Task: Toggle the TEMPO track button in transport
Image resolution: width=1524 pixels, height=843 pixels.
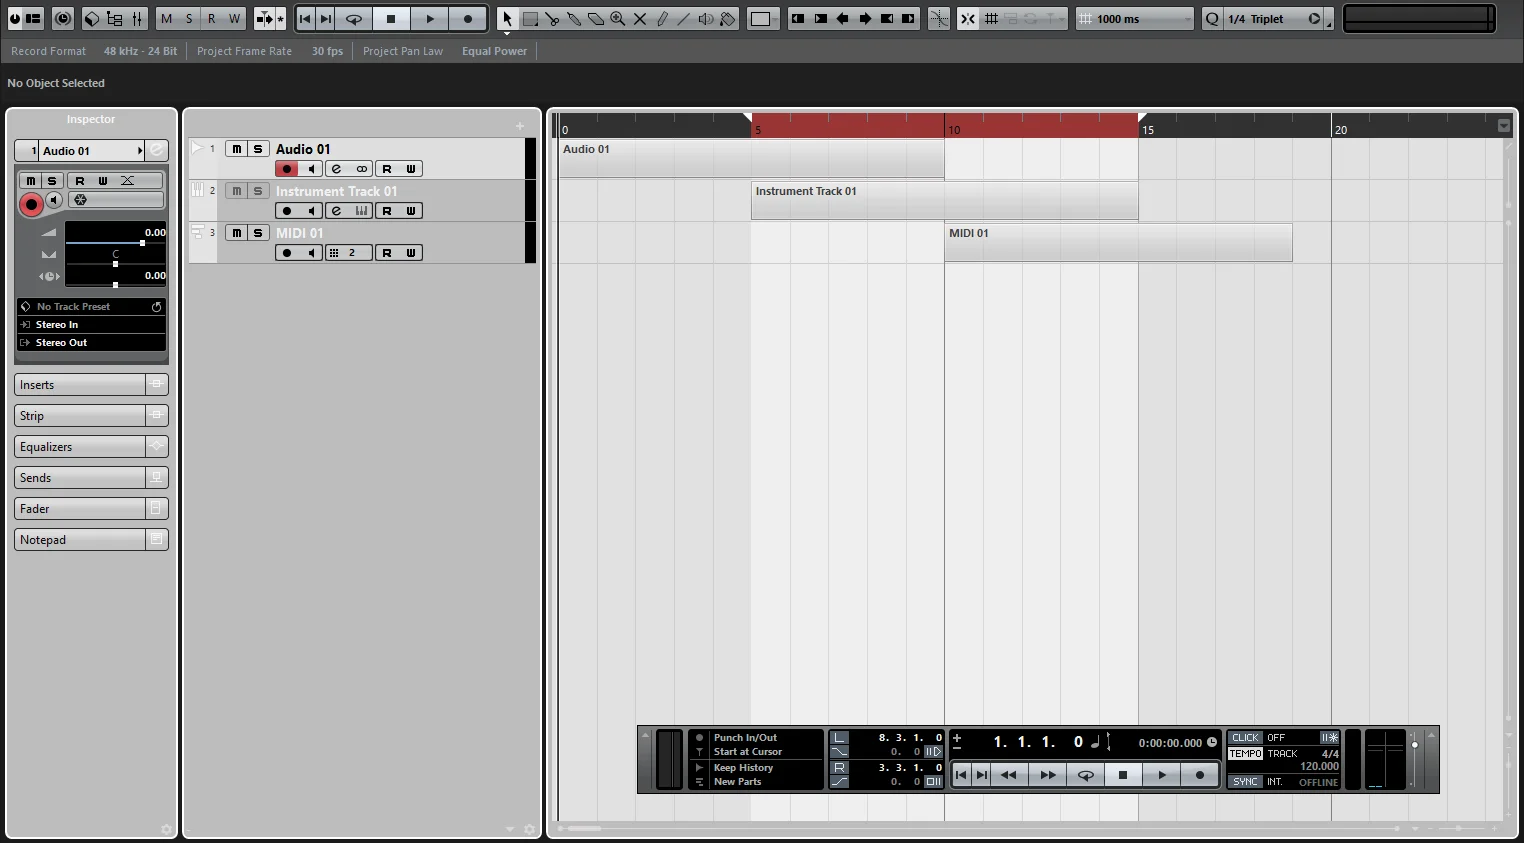Action: click(1245, 753)
